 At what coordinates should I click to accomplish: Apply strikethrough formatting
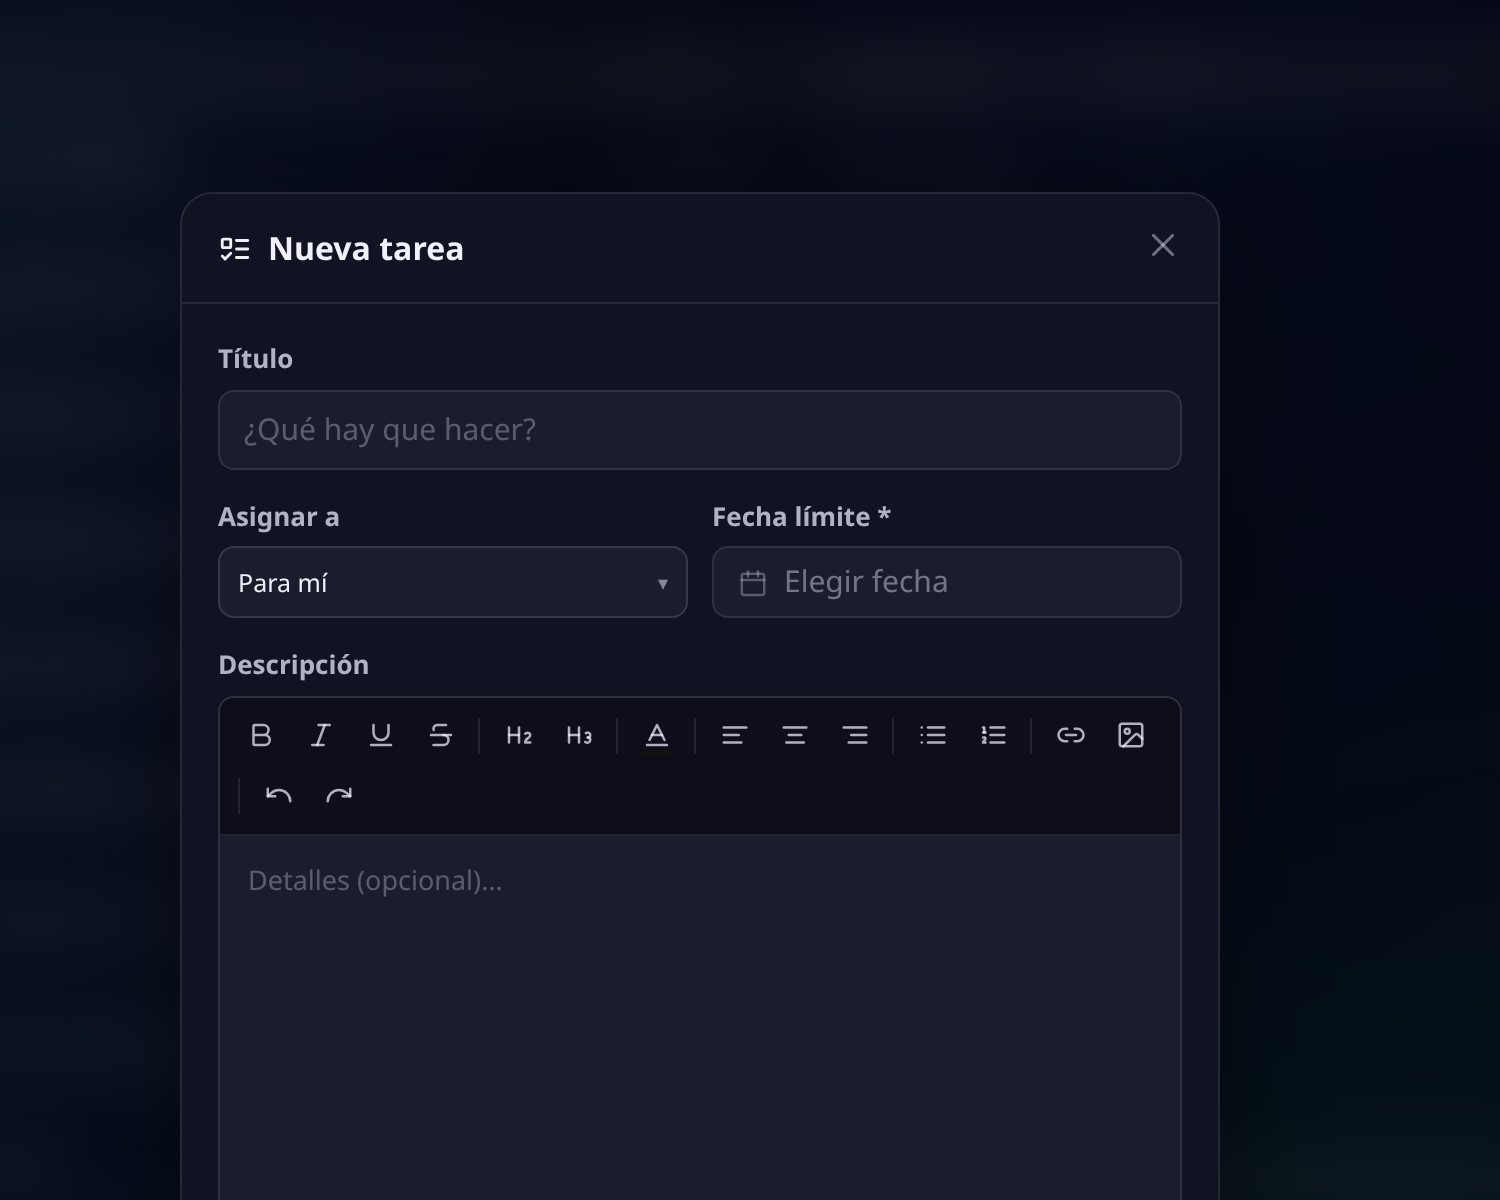tap(441, 735)
